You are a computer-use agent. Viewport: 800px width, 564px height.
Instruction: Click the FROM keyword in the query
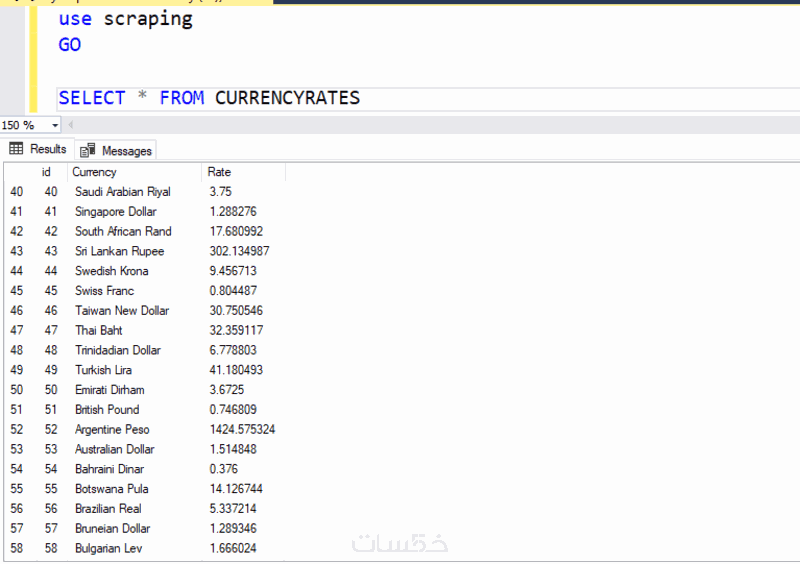(x=182, y=97)
